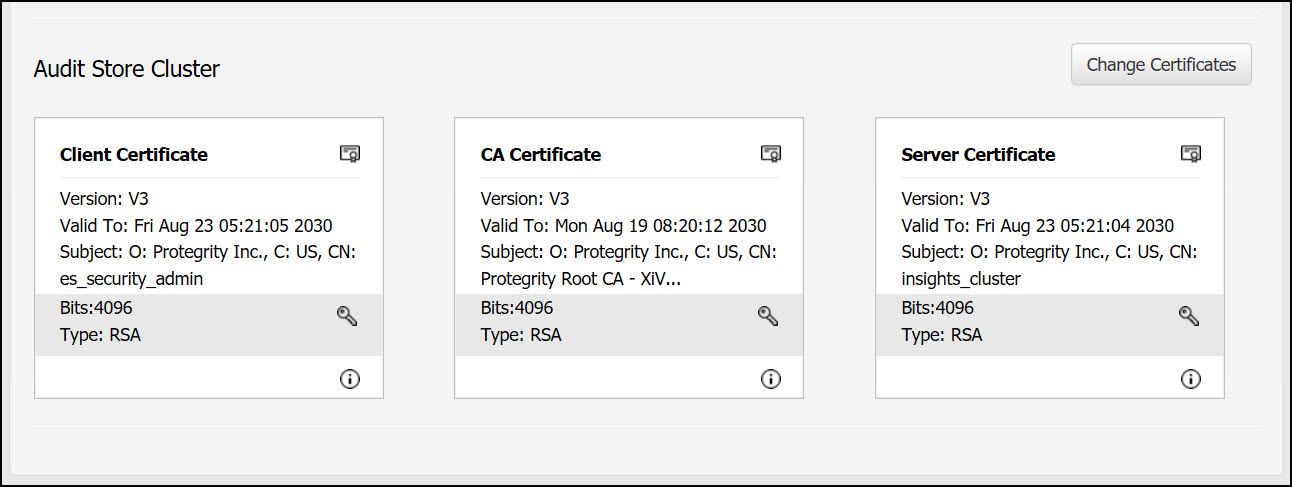Click Type: RSA on the Client Certificate
This screenshot has width=1292, height=487.
pos(100,335)
